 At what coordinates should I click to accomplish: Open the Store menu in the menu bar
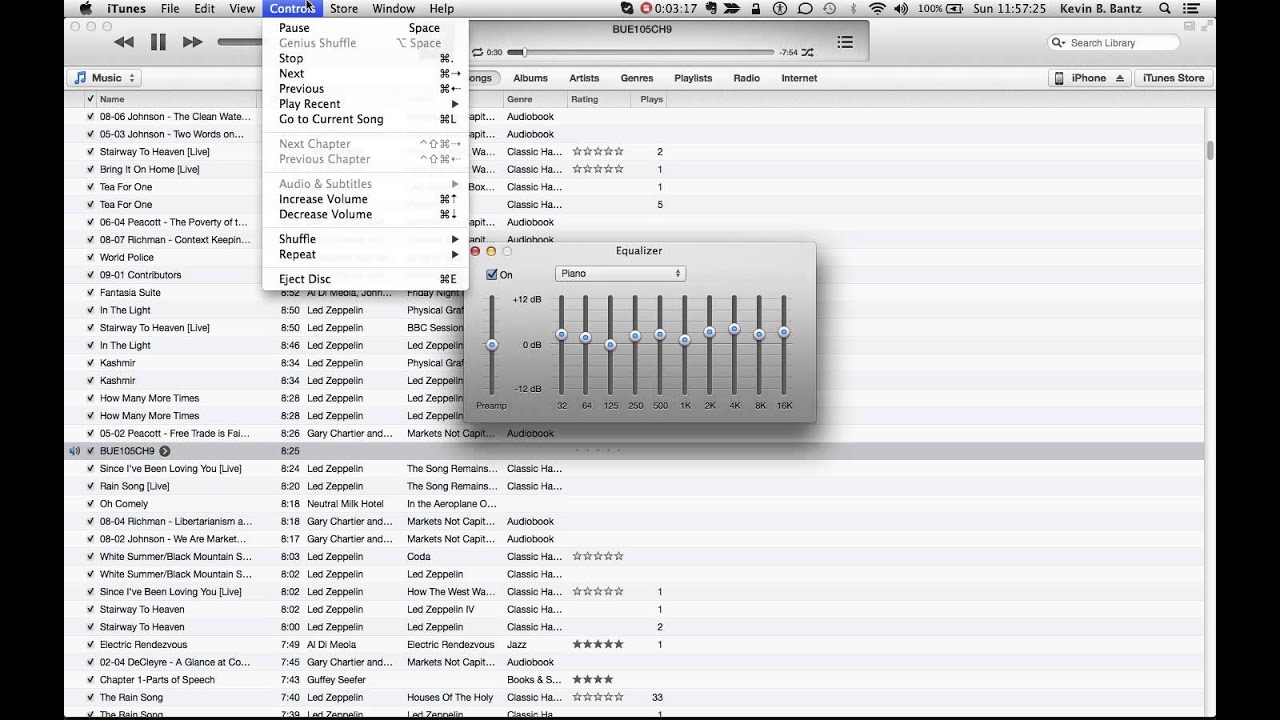(x=344, y=8)
